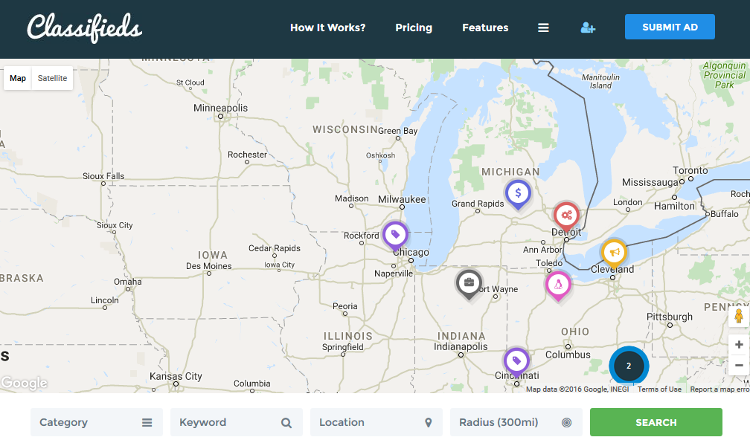Open the Radius (300mi) selector
750x440 pixels.
pyautogui.click(x=516, y=422)
